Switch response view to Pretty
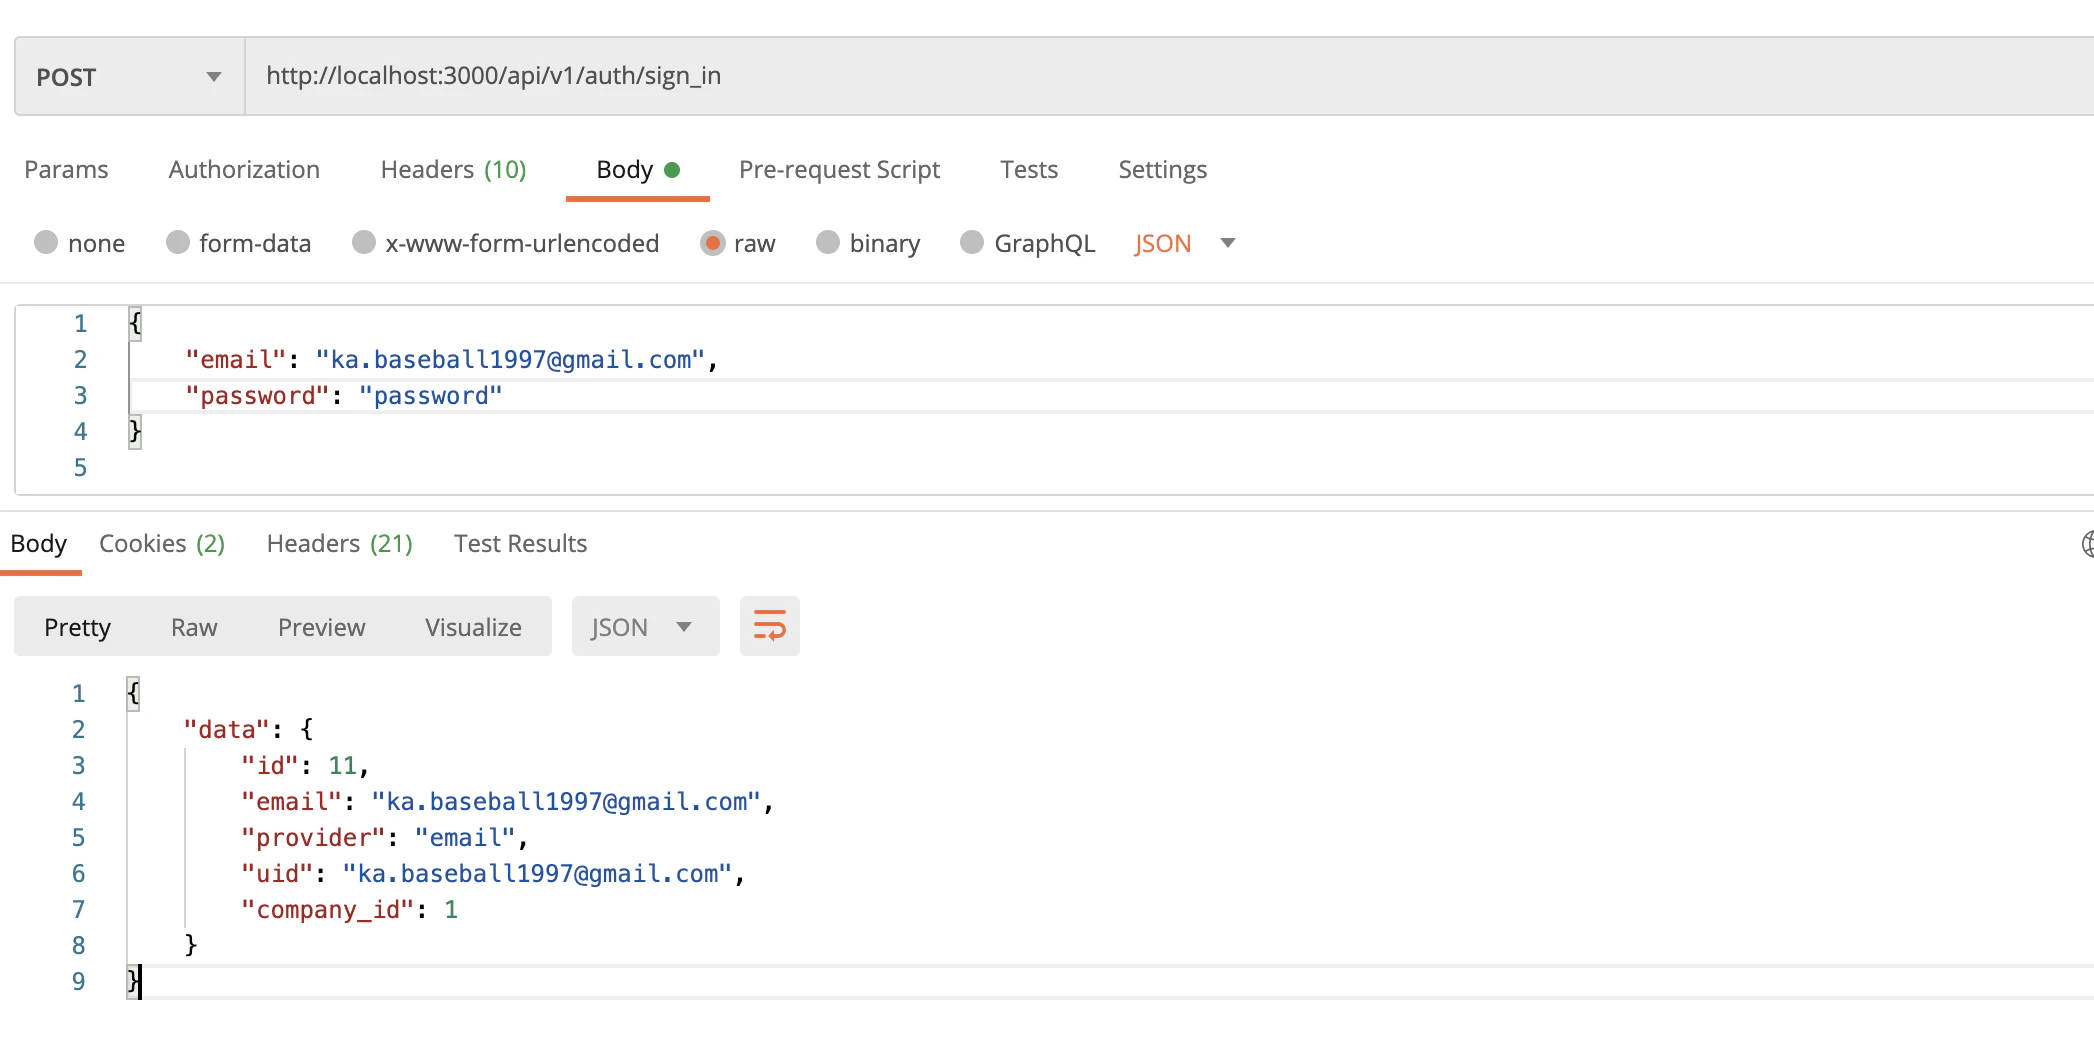The width and height of the screenshot is (2094, 1046). [77, 627]
